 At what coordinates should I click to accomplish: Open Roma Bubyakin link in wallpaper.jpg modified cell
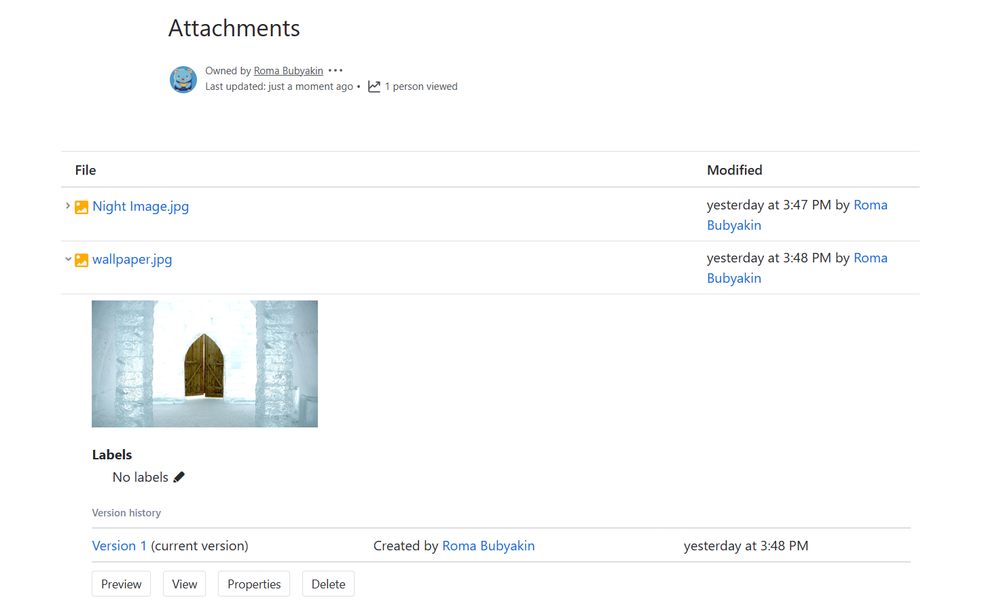pyautogui.click(x=797, y=268)
